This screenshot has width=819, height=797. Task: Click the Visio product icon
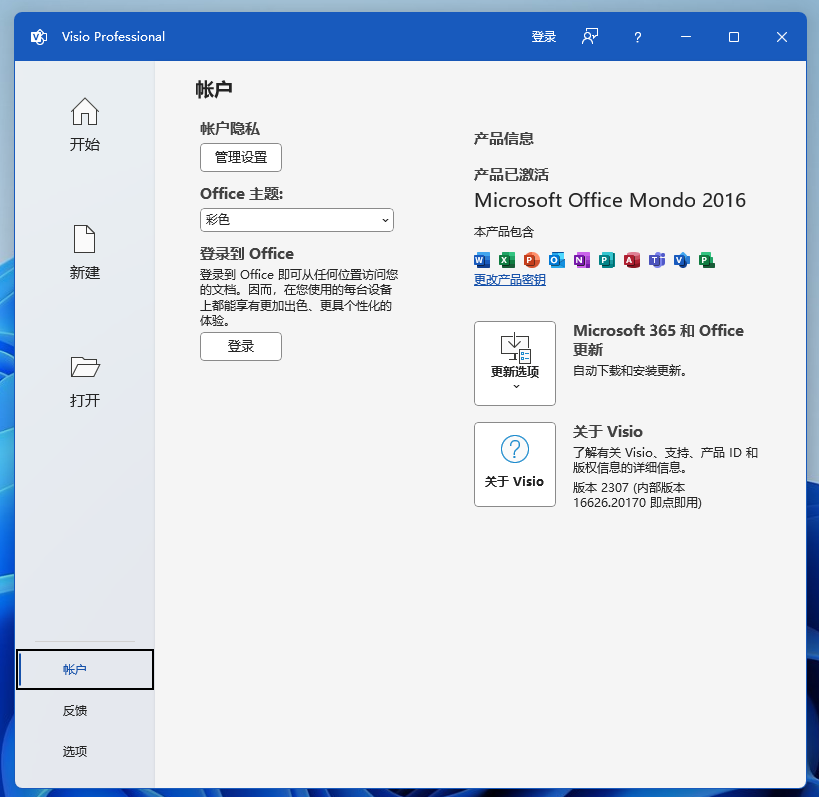click(x=682, y=260)
